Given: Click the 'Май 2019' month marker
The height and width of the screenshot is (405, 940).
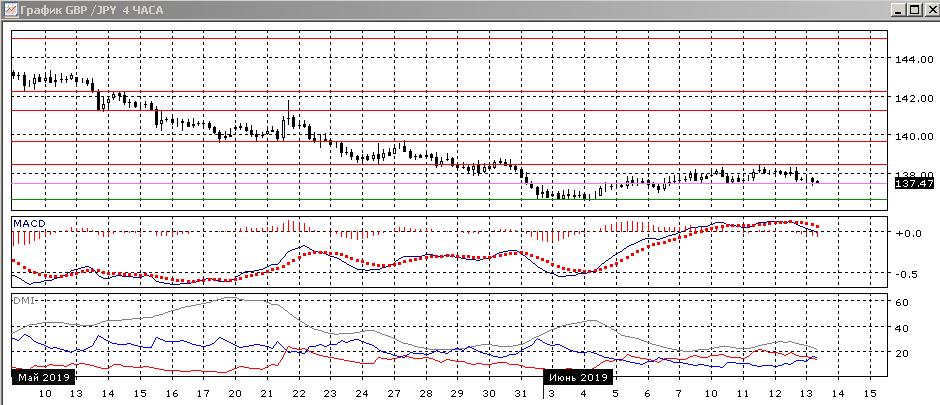Looking at the screenshot, I should [43, 377].
